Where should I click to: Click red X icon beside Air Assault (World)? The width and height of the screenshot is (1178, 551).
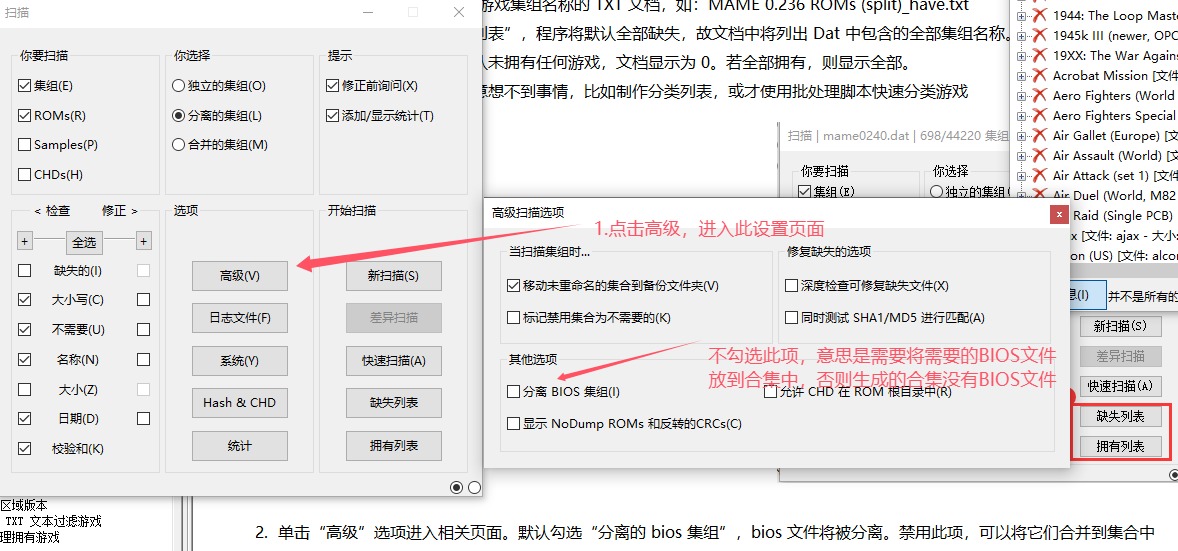1040,156
